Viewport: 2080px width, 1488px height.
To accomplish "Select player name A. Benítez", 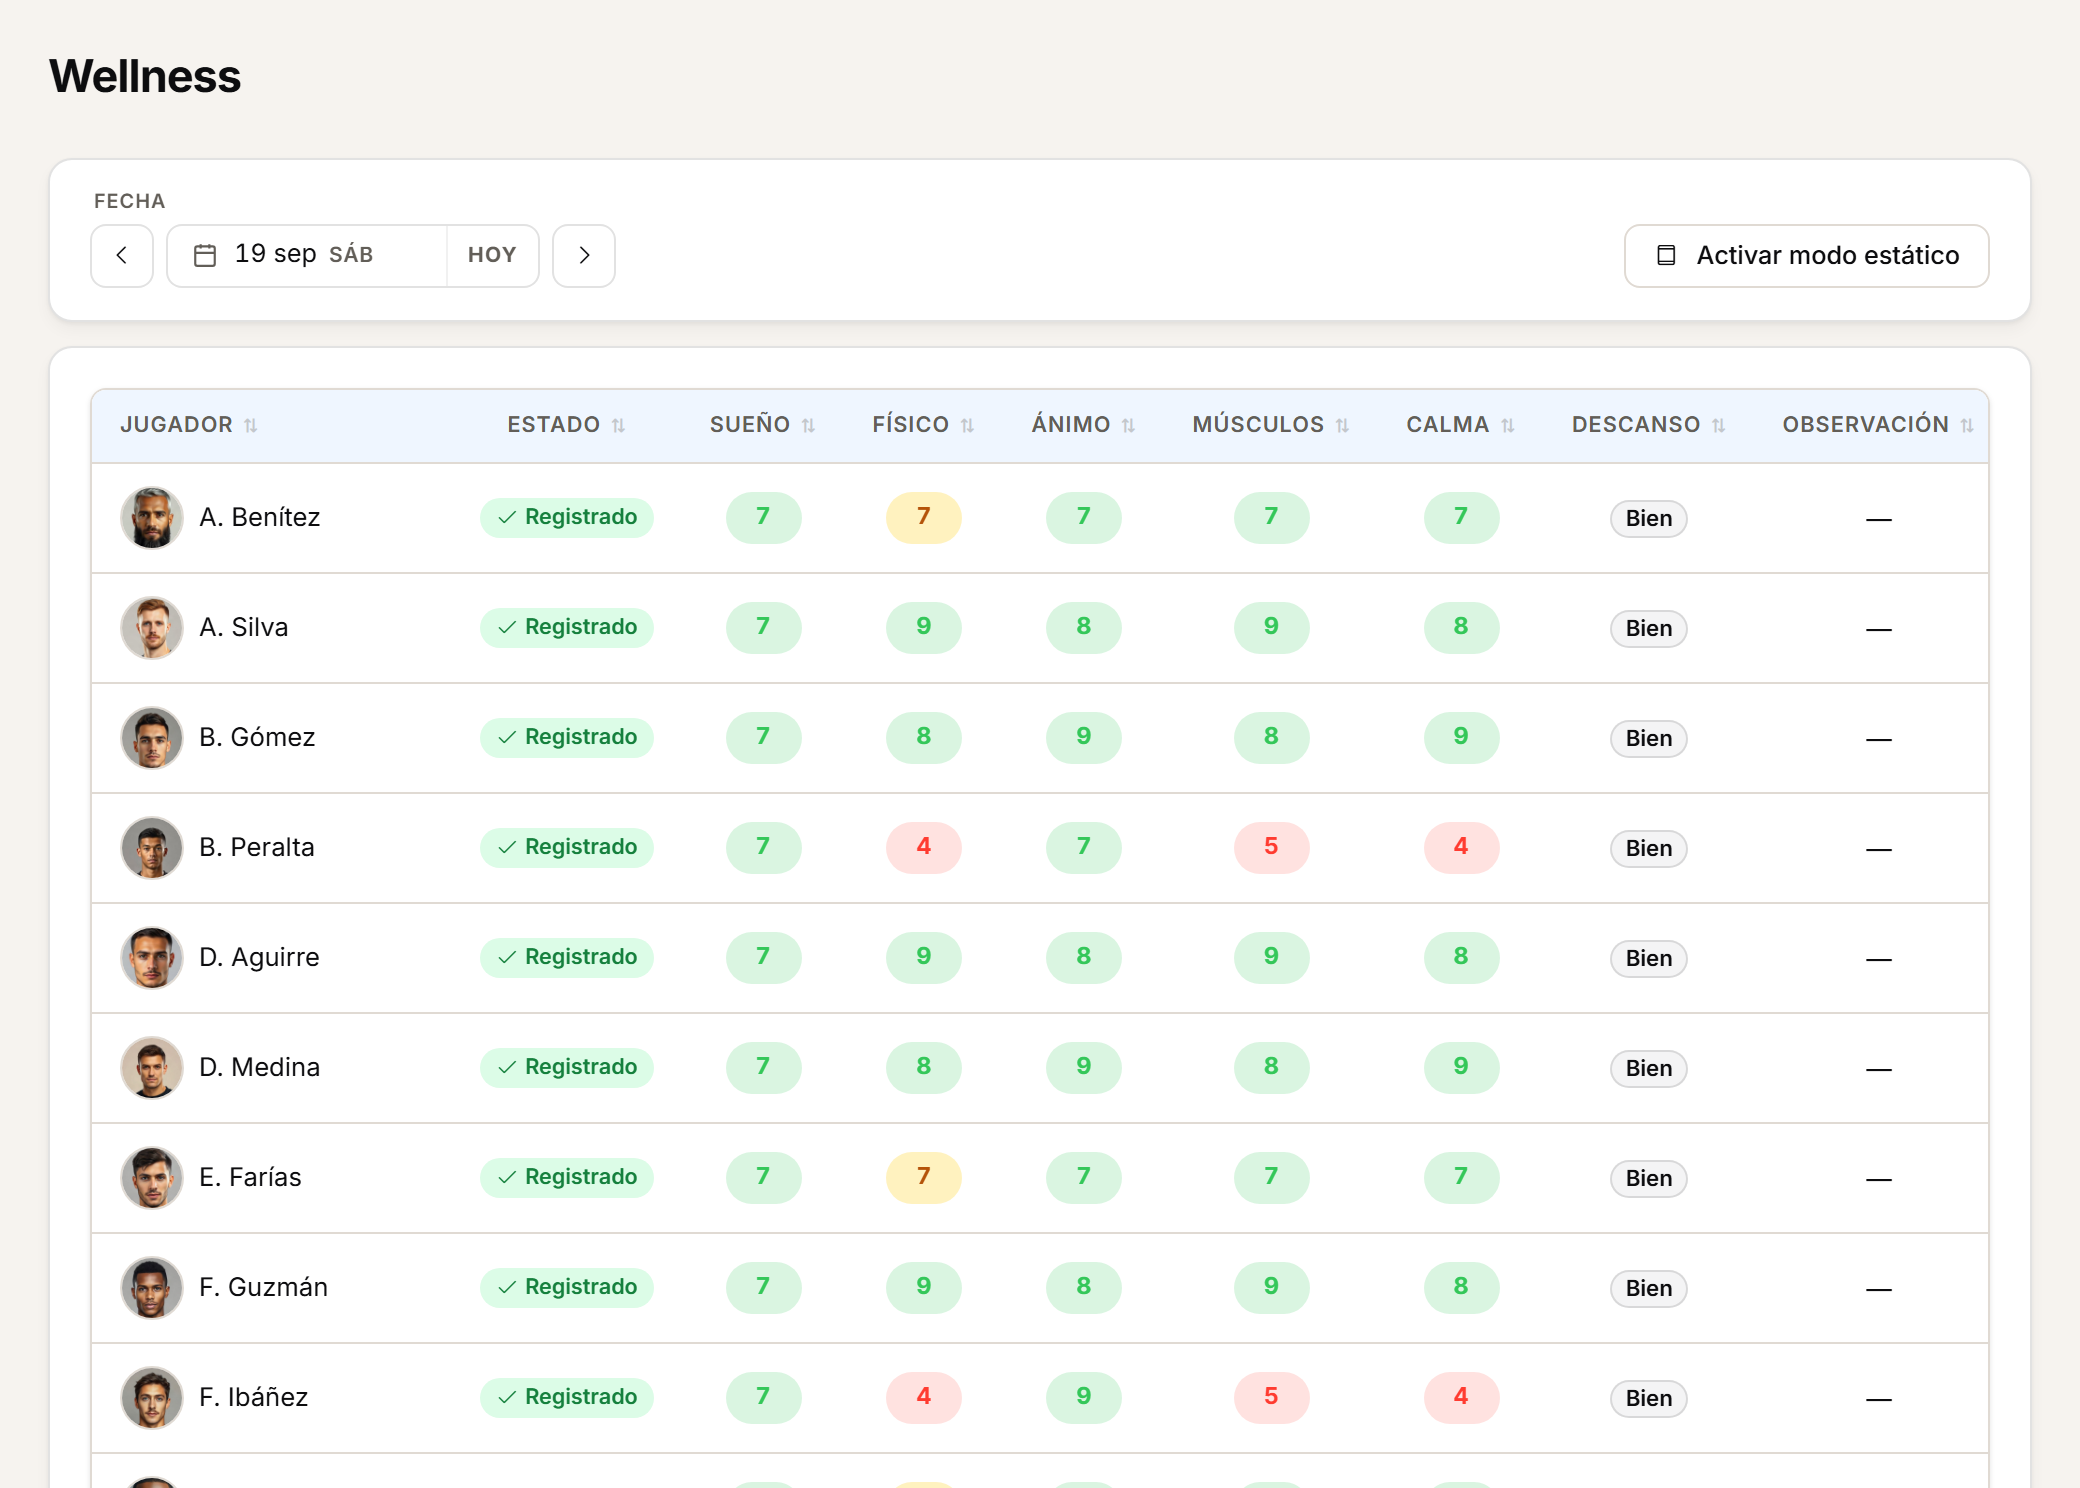I will (x=260, y=517).
